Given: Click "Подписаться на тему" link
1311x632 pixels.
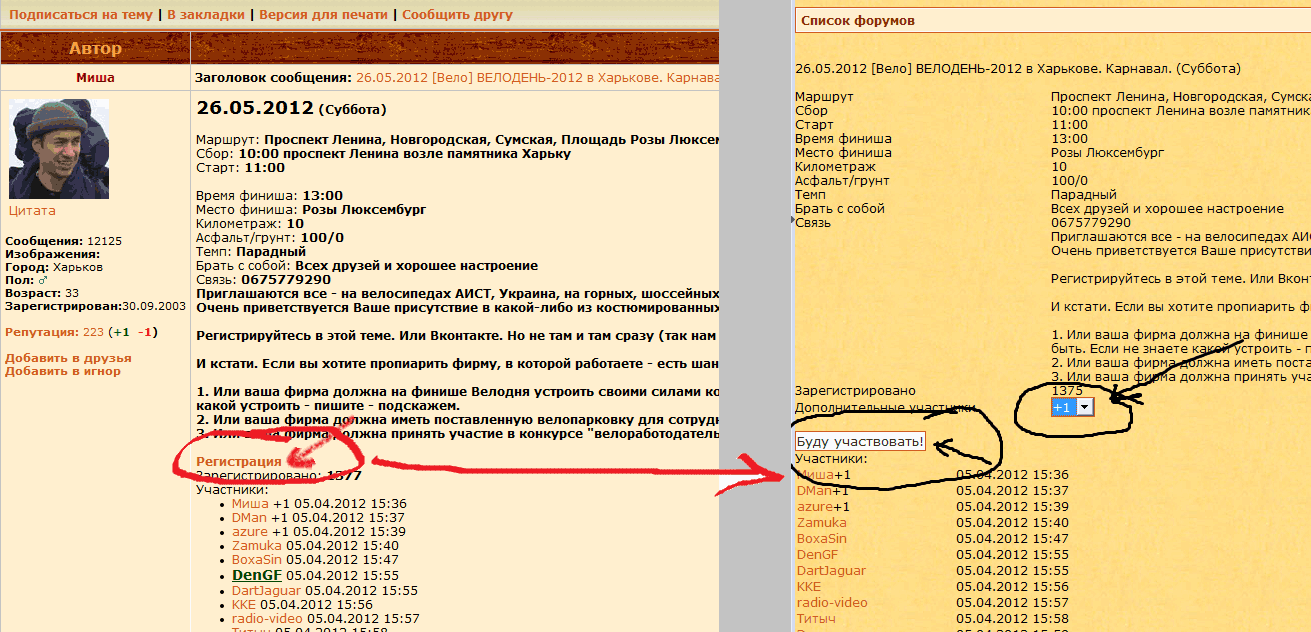Looking at the screenshot, I should click(x=81, y=15).
